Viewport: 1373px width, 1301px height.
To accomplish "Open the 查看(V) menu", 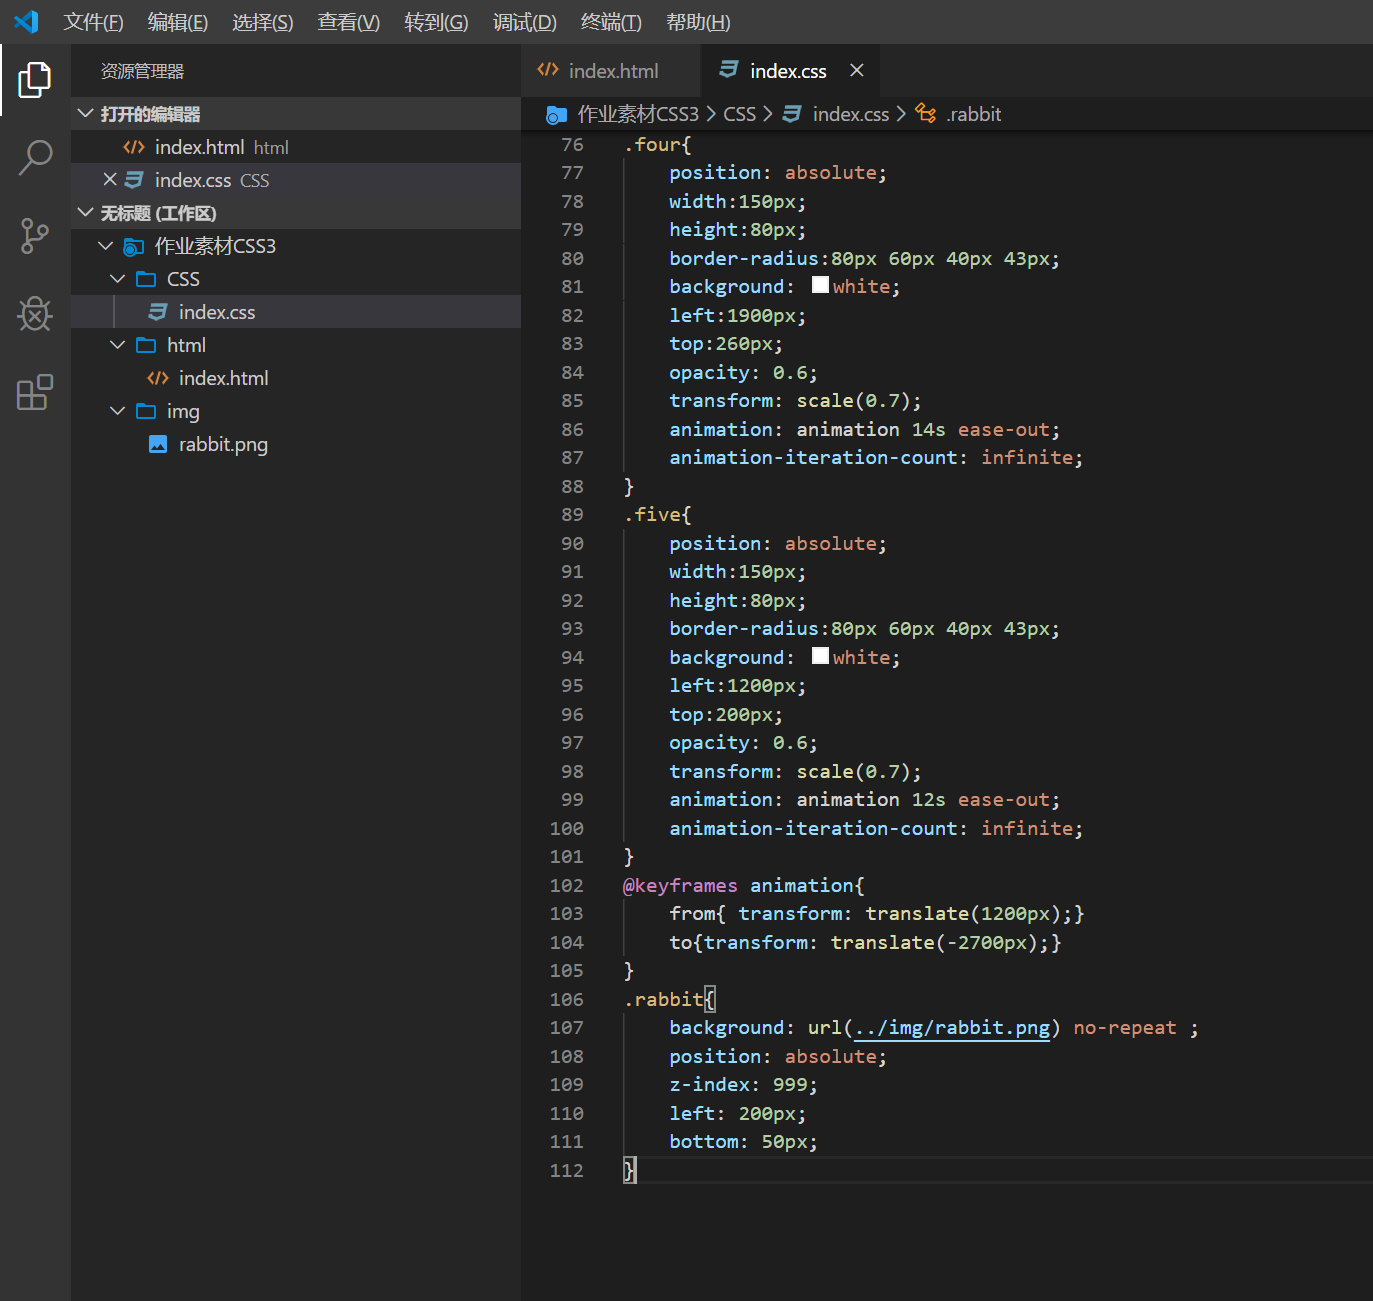I will pyautogui.click(x=349, y=22).
